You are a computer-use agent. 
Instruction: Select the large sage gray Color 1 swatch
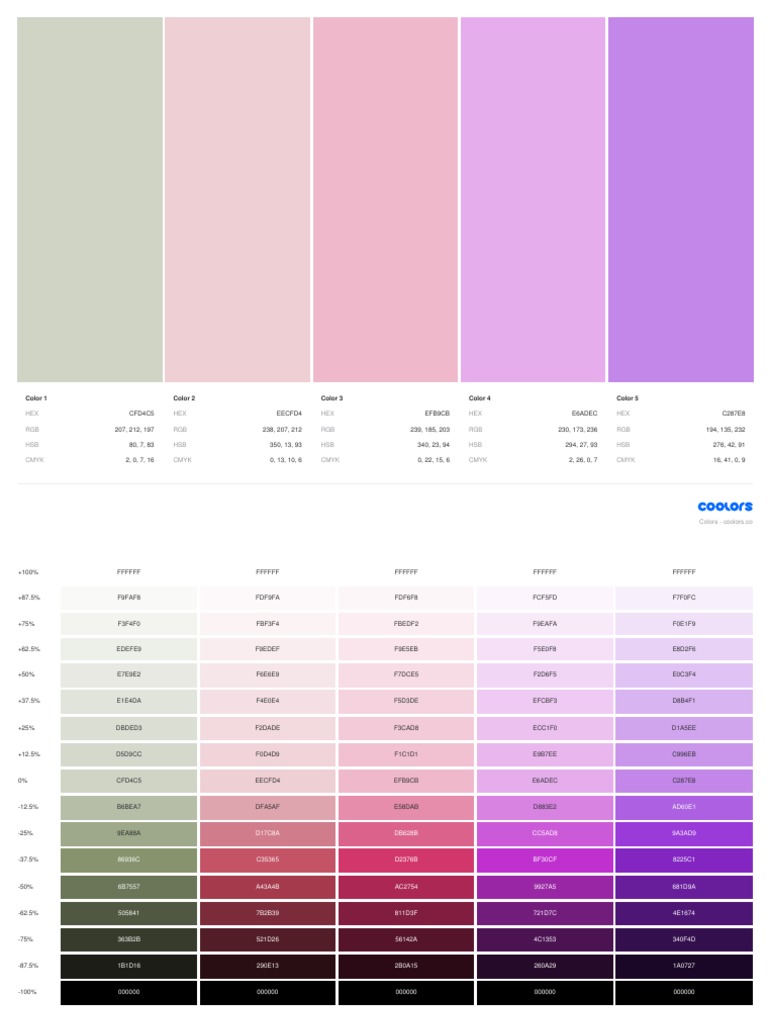90,199
